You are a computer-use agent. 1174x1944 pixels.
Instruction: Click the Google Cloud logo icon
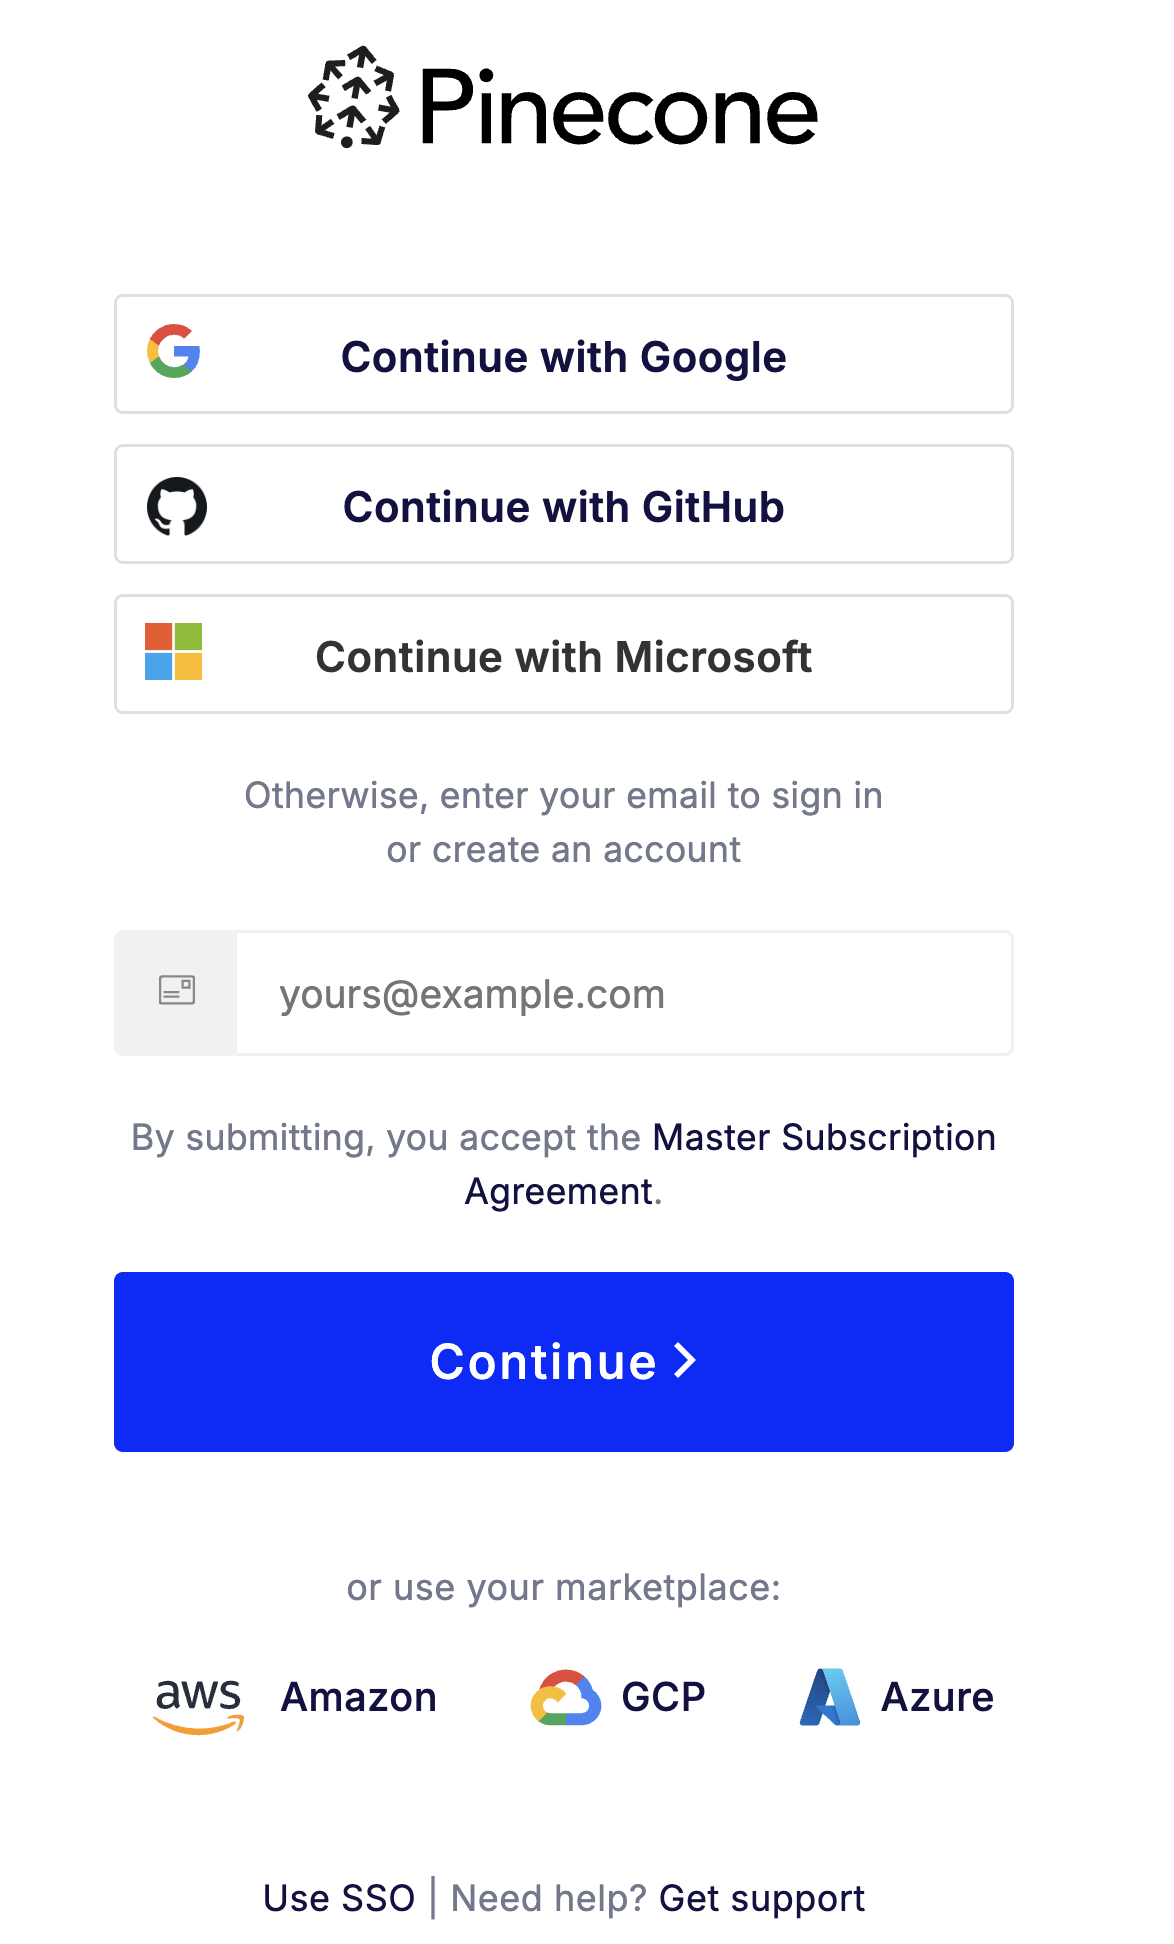[566, 1698]
